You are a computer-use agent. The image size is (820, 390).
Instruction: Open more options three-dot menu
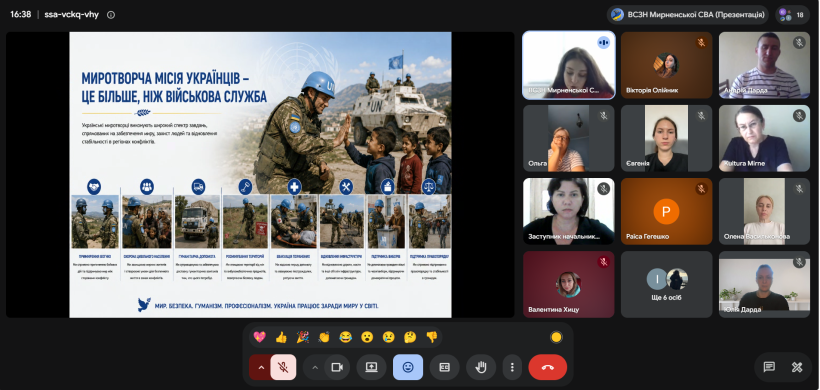coord(512,367)
